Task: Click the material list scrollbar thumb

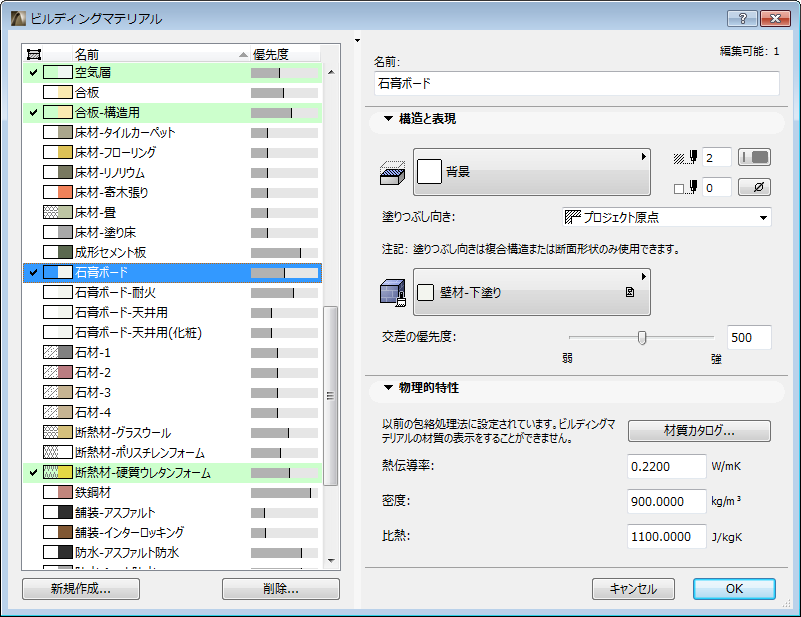Action: [331, 396]
